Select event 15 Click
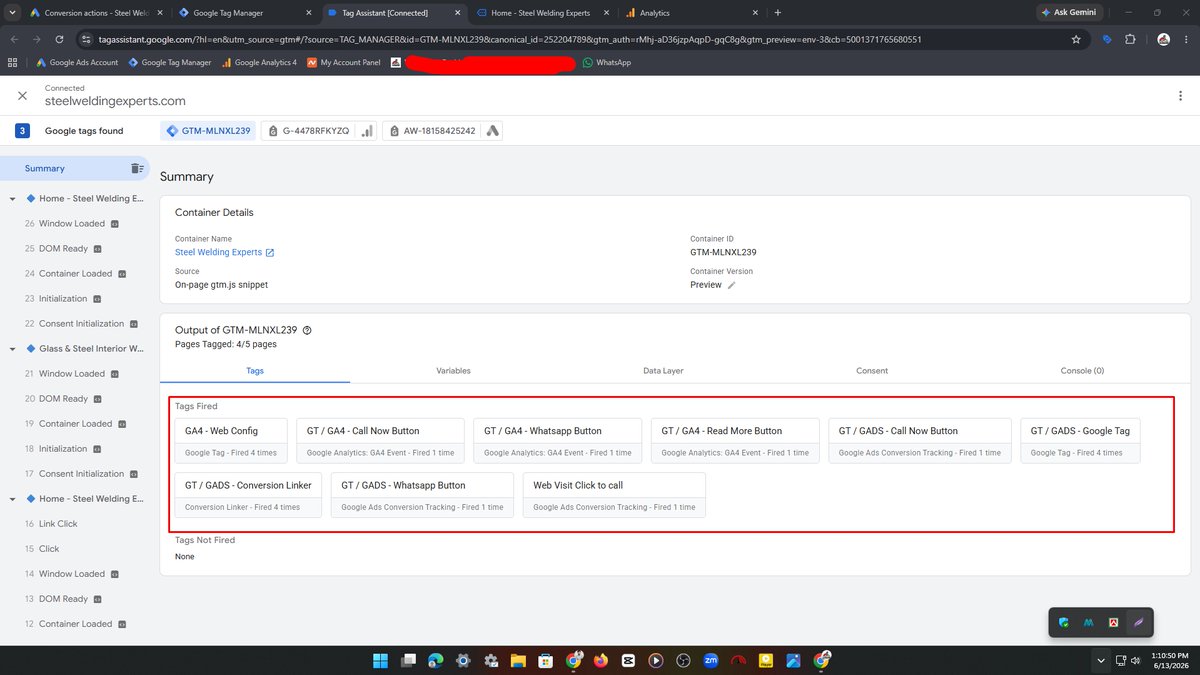The width and height of the screenshot is (1200, 675). [x=42, y=549]
